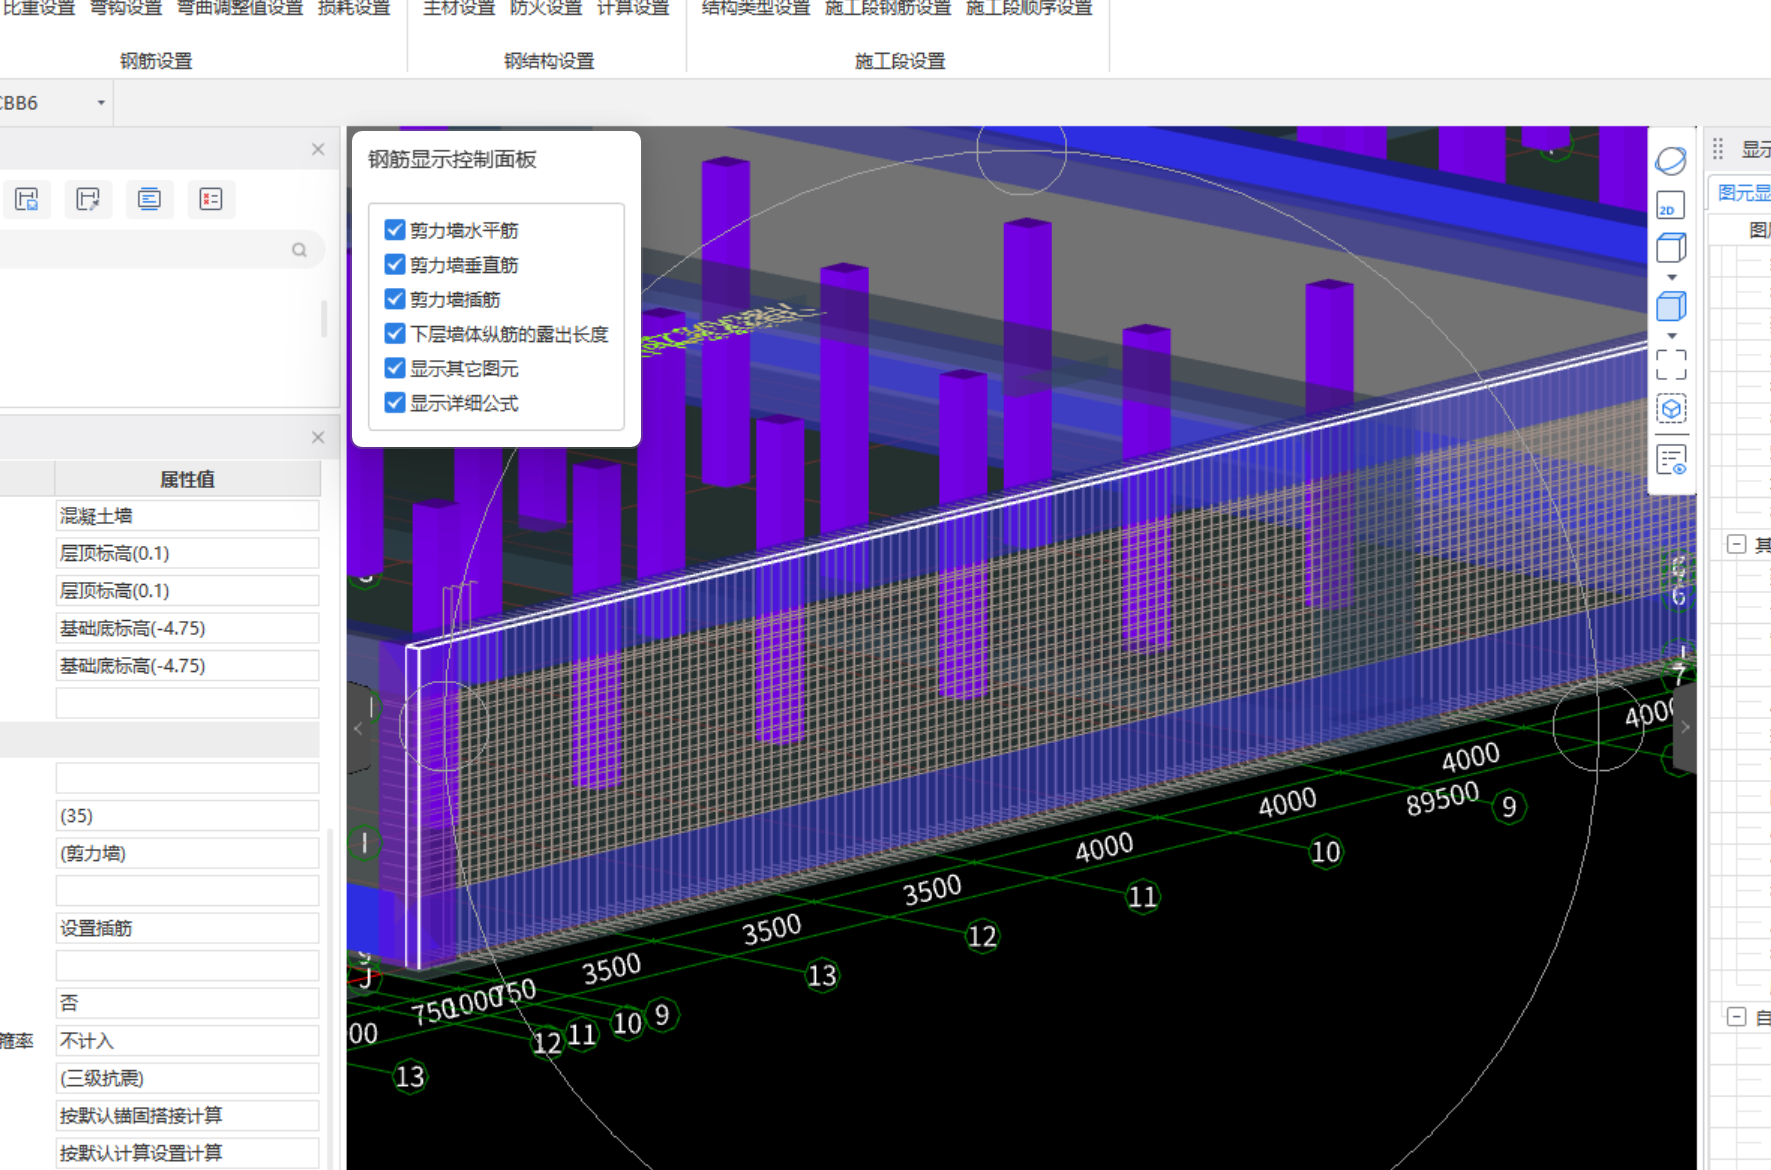Click the component list vertical scrollbar
This screenshot has height=1170, width=1771.
(x=324, y=318)
